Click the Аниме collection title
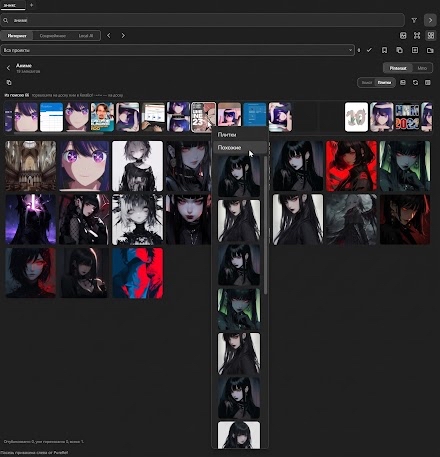The height and width of the screenshot is (457, 440). click(24, 66)
